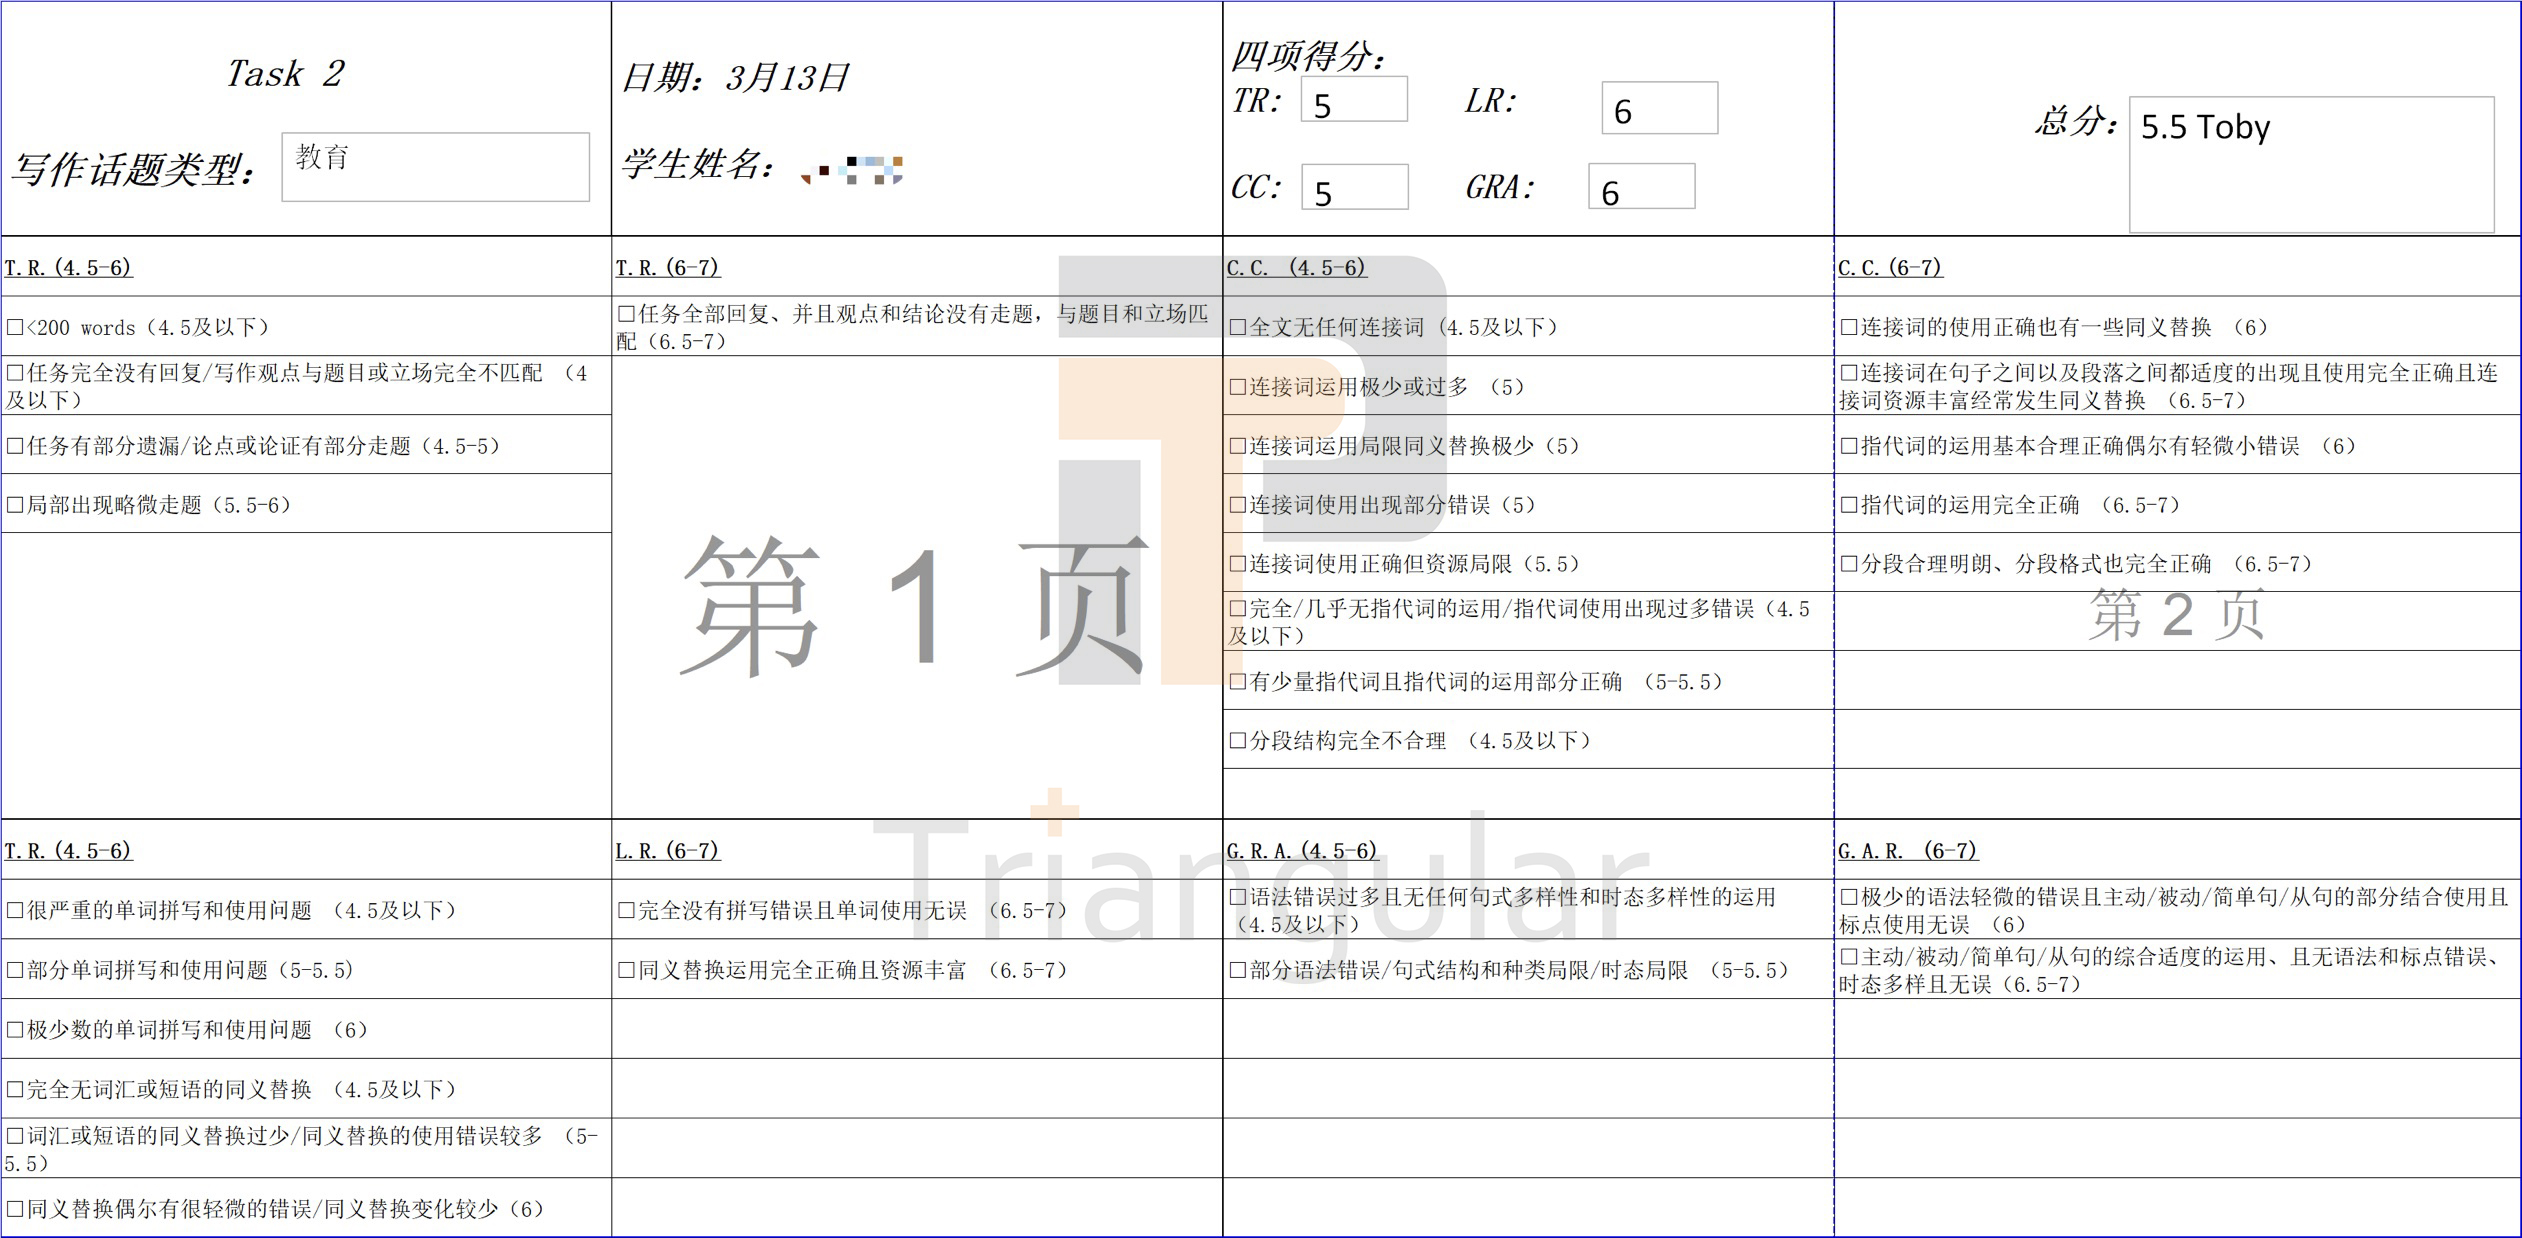Click the TR score field
Image resolution: width=2522 pixels, height=1238 pixels.
1354,100
